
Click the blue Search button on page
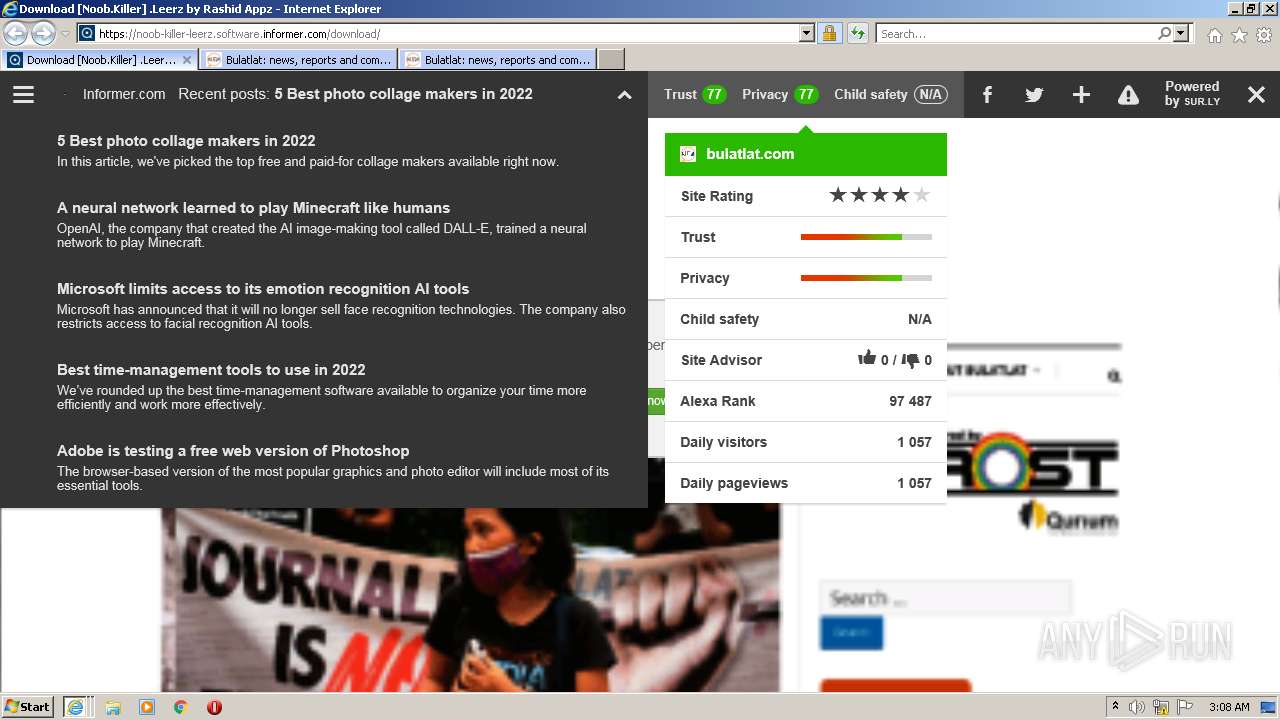click(851, 633)
